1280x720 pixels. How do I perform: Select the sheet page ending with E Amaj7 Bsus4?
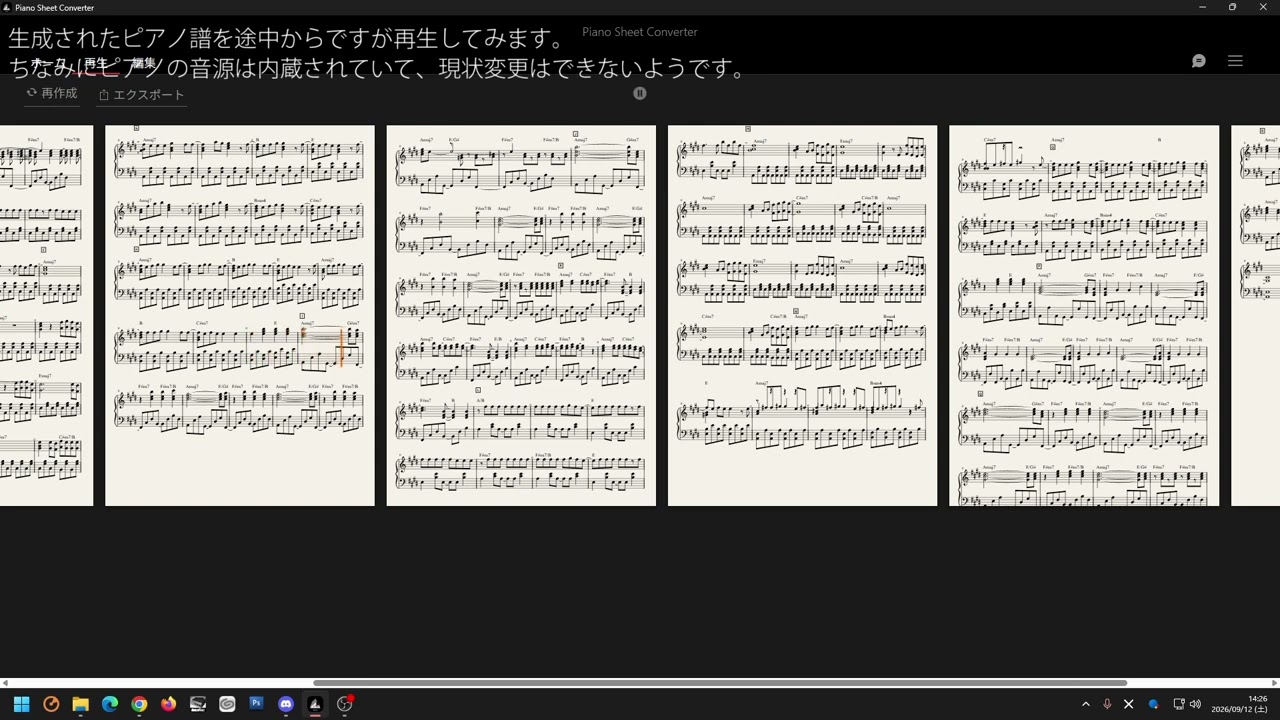coord(802,315)
